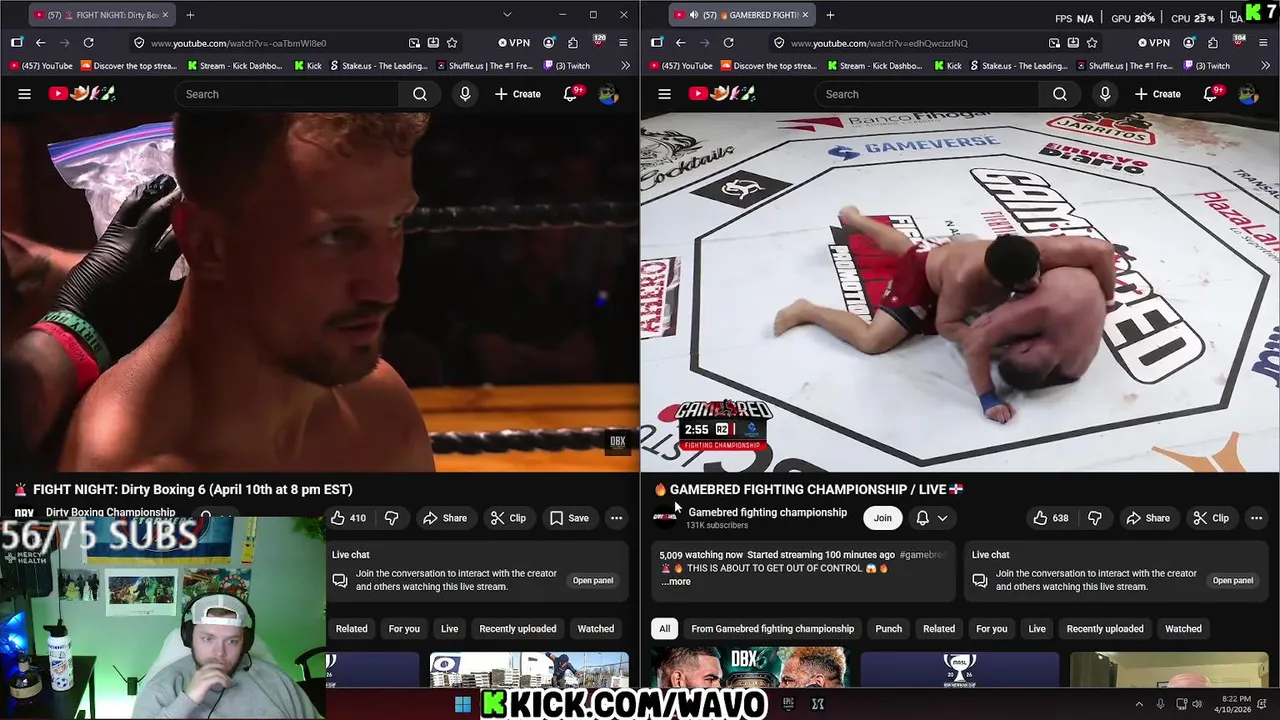
Task: Reload page in left browser window
Action: 88,43
